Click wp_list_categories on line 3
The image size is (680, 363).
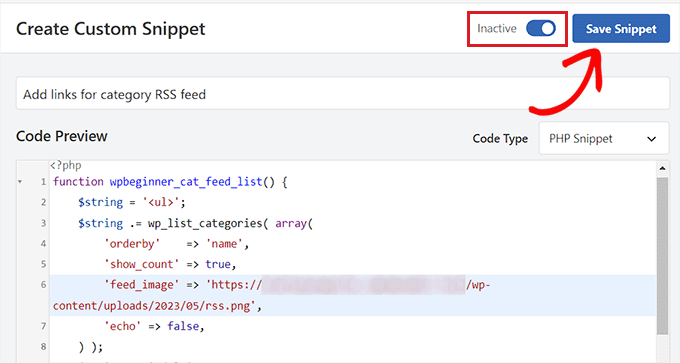[205, 223]
